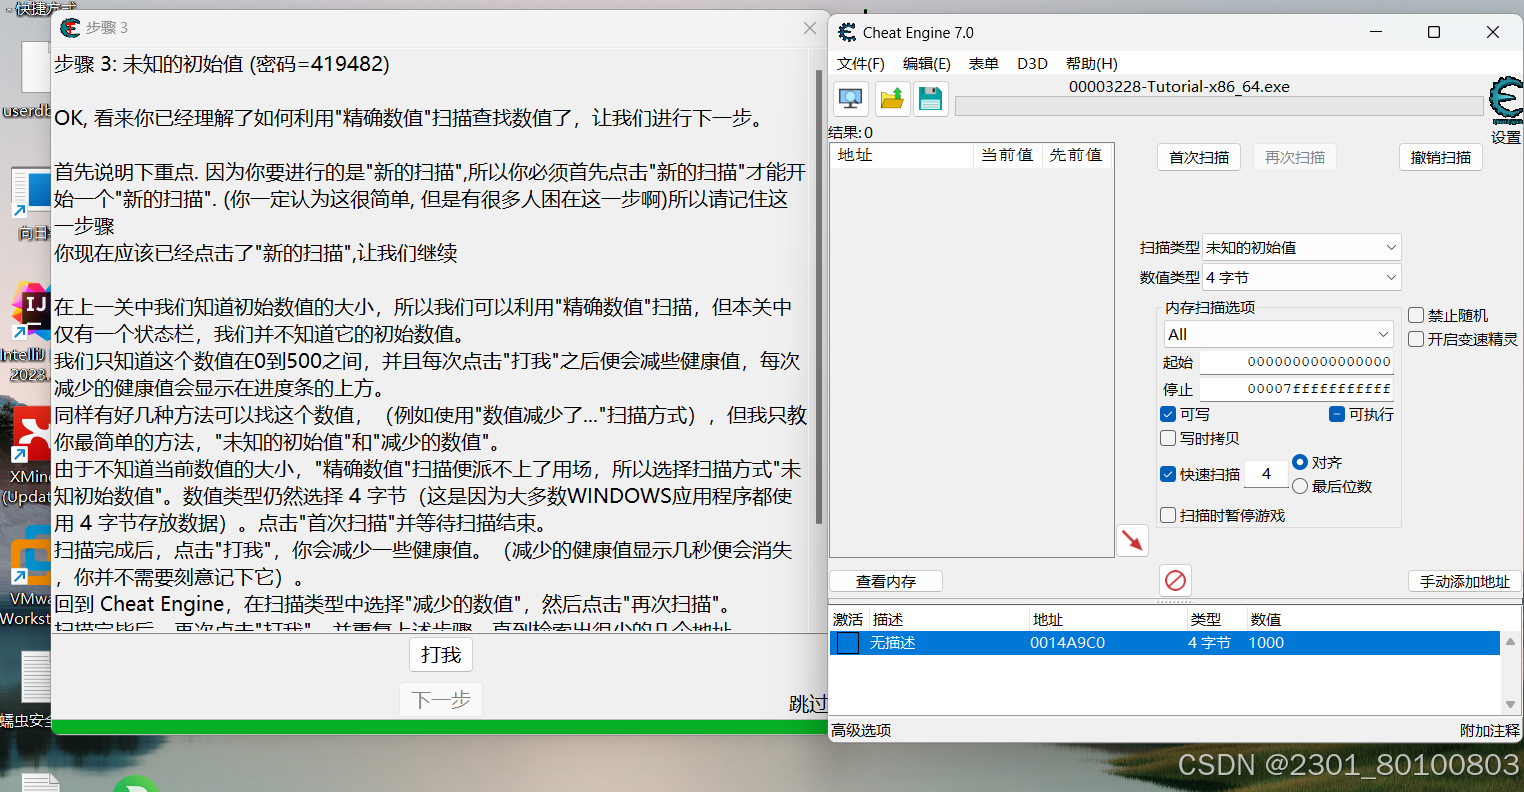
Task: Click the 描述 column header in address list
Action: (x=948, y=620)
